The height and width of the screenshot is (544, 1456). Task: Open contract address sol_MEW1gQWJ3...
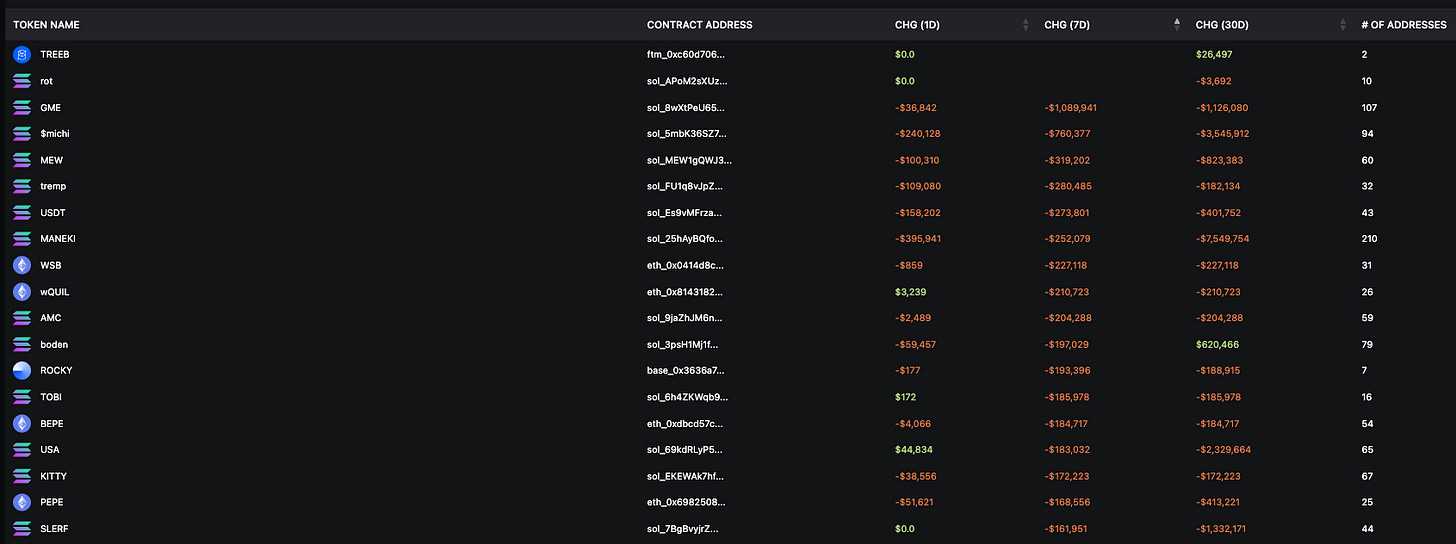pyautogui.click(x=689, y=160)
